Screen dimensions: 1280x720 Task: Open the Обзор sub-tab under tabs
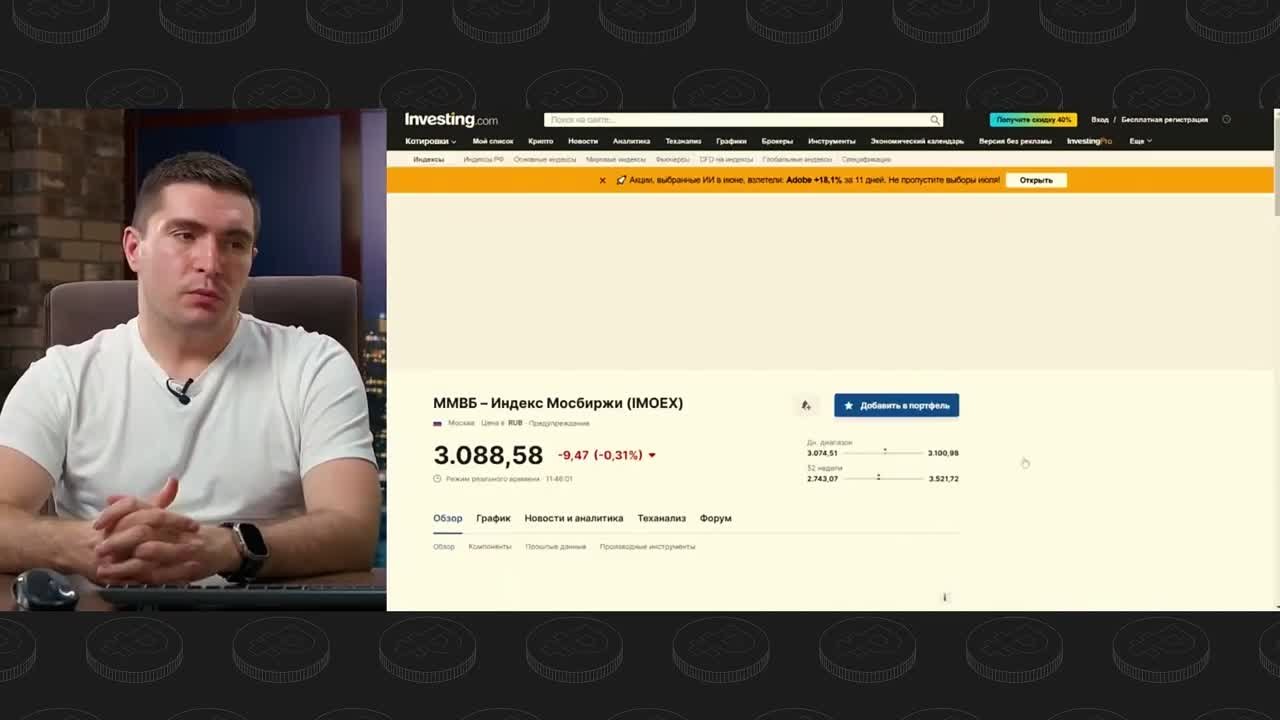click(444, 547)
